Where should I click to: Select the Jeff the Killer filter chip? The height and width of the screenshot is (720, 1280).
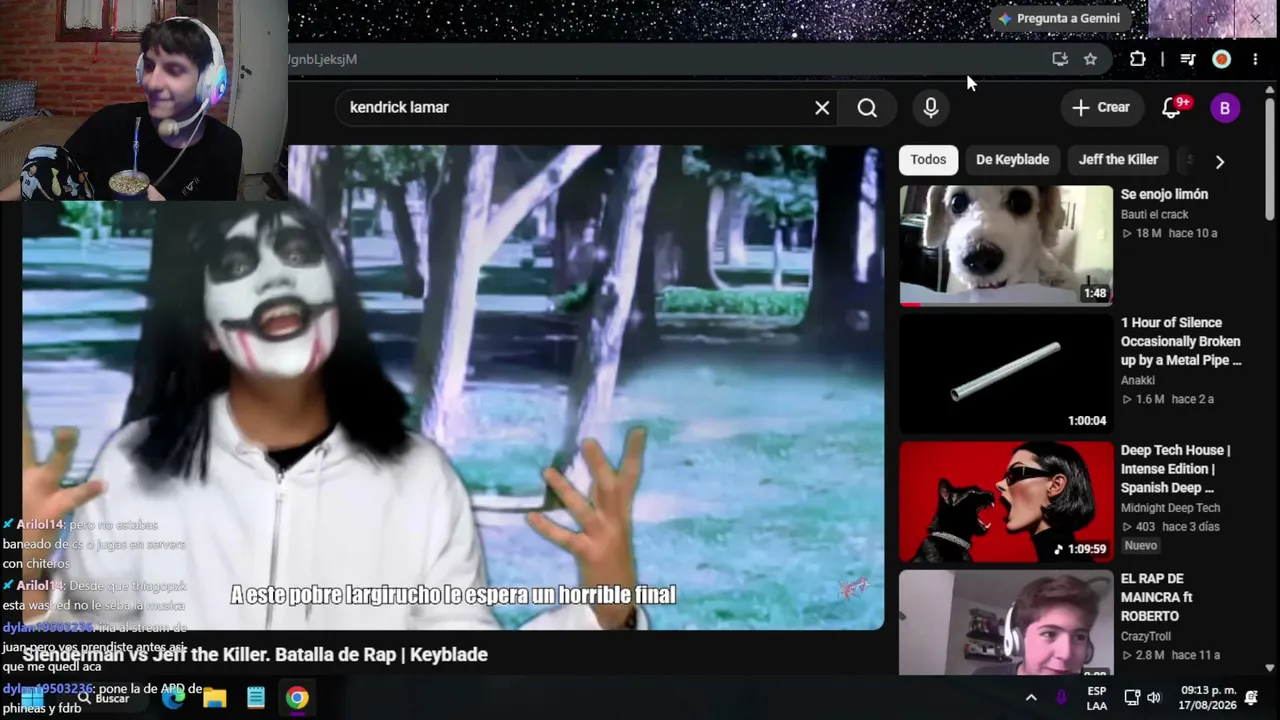point(1118,160)
